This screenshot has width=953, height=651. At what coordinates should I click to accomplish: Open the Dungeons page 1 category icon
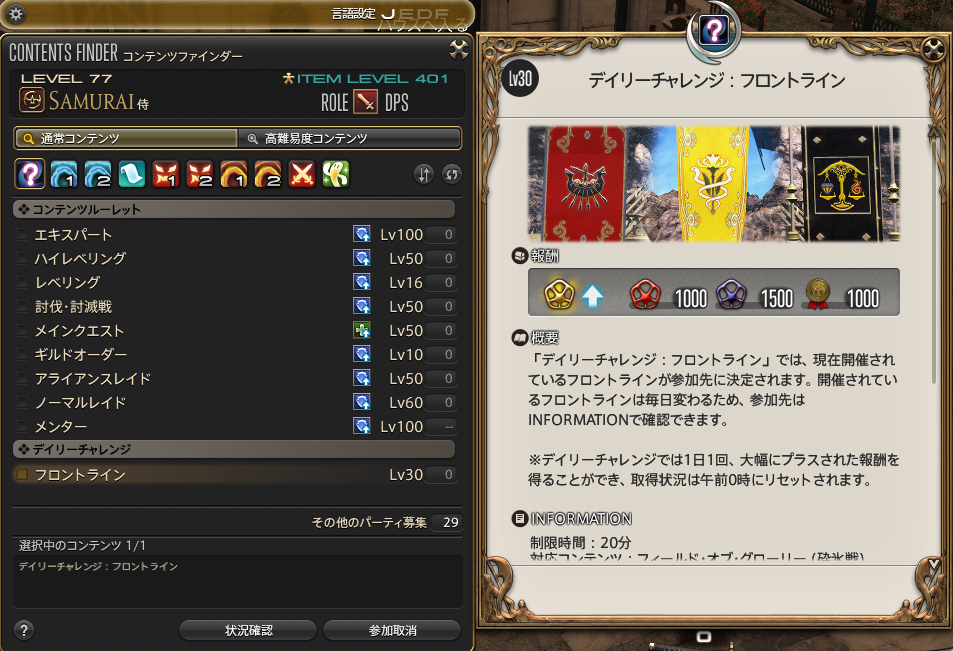tap(64, 174)
